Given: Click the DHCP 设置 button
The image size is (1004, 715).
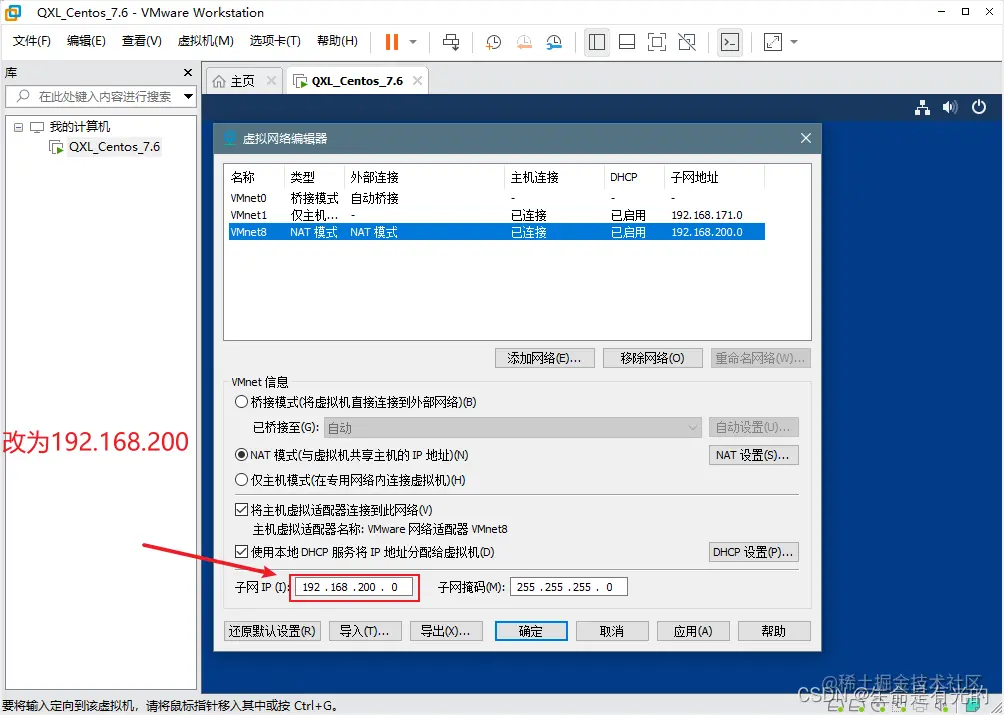Looking at the screenshot, I should (753, 551).
